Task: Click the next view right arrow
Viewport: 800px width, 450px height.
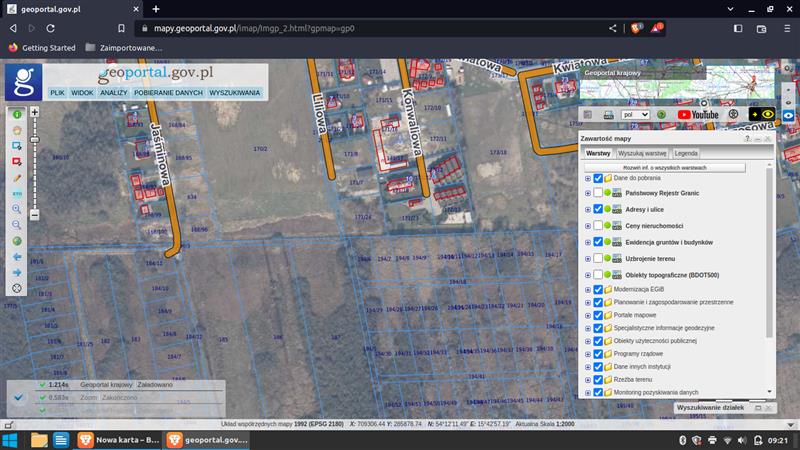Action: point(17,272)
